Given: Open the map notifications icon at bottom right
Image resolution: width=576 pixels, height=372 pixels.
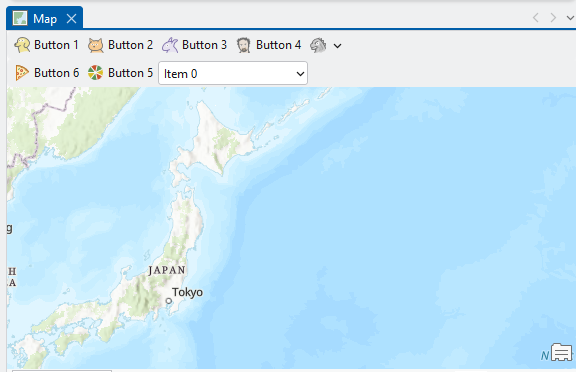Looking at the screenshot, I should (562, 353).
